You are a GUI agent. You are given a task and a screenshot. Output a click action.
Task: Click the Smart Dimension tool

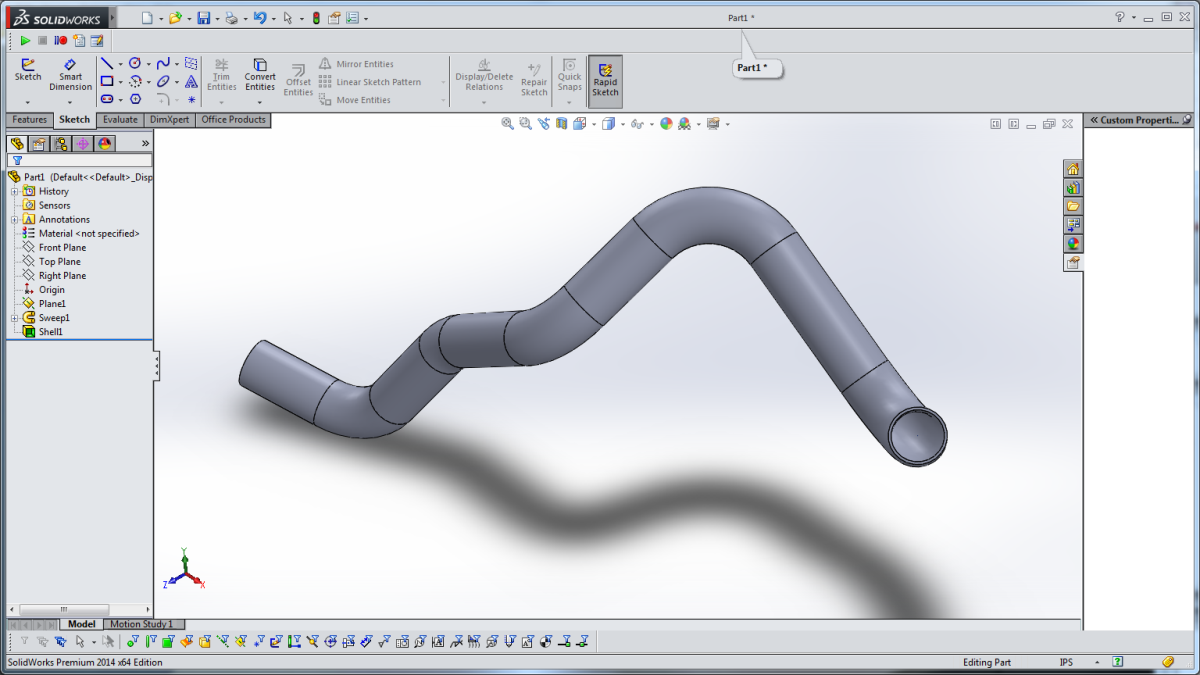pyautogui.click(x=70, y=72)
